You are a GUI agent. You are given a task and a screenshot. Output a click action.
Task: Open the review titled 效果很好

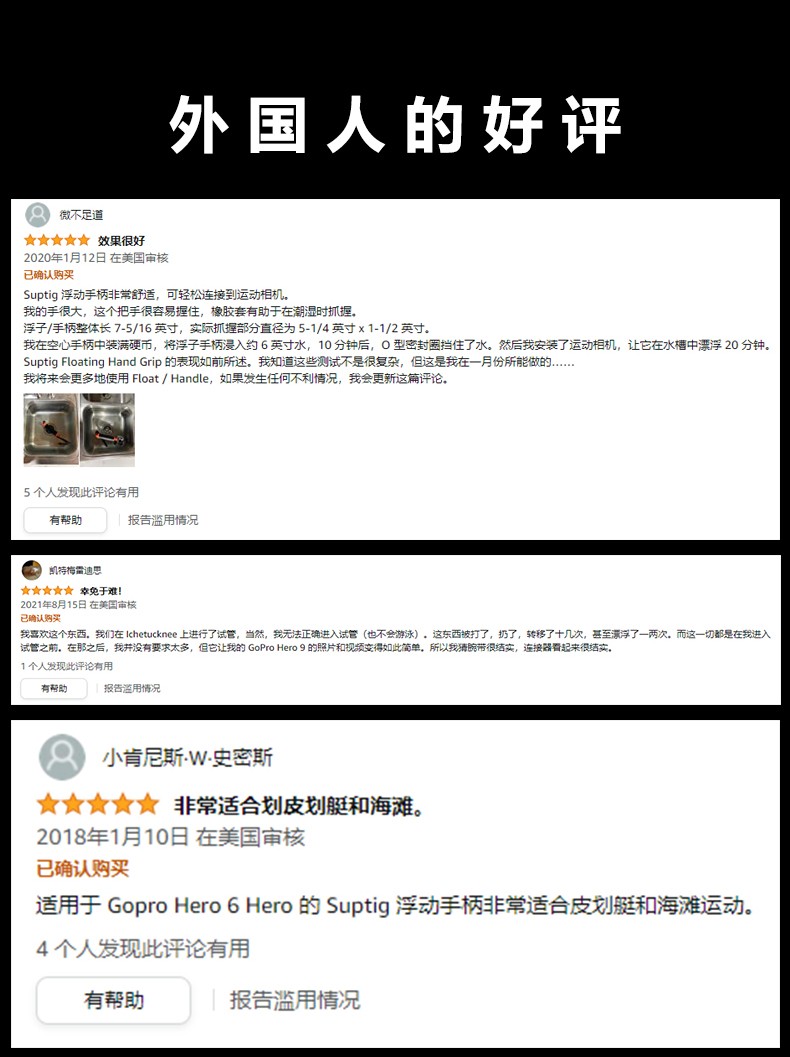(x=121, y=241)
